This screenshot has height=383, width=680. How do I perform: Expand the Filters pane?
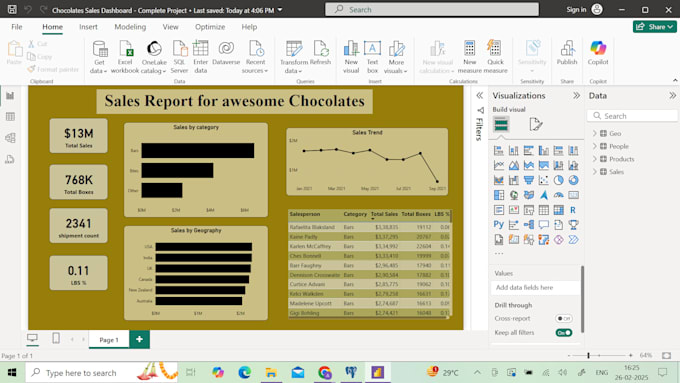pos(480,95)
